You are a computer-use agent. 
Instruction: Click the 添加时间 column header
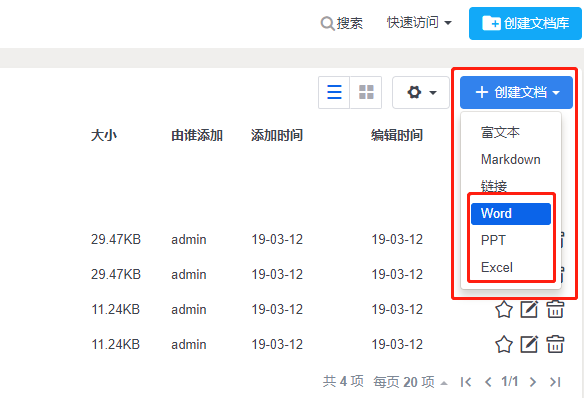point(277,136)
